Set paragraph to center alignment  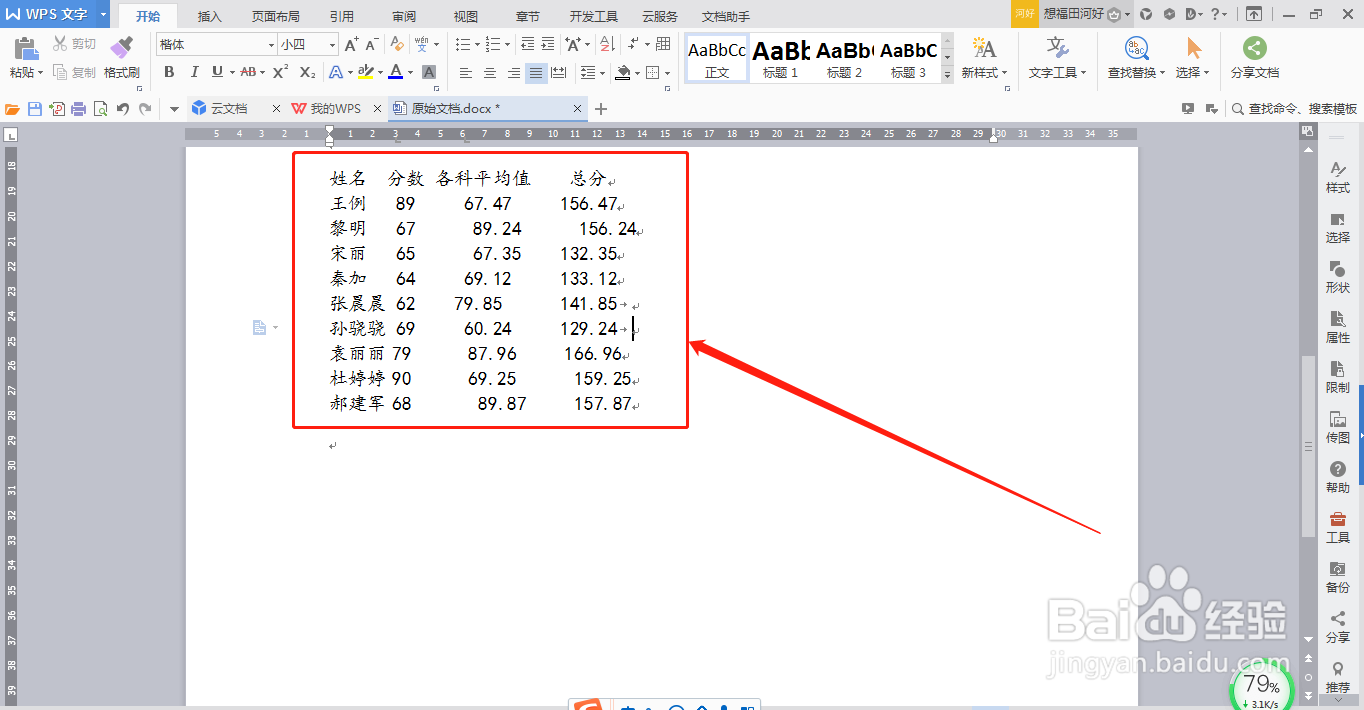(x=490, y=73)
